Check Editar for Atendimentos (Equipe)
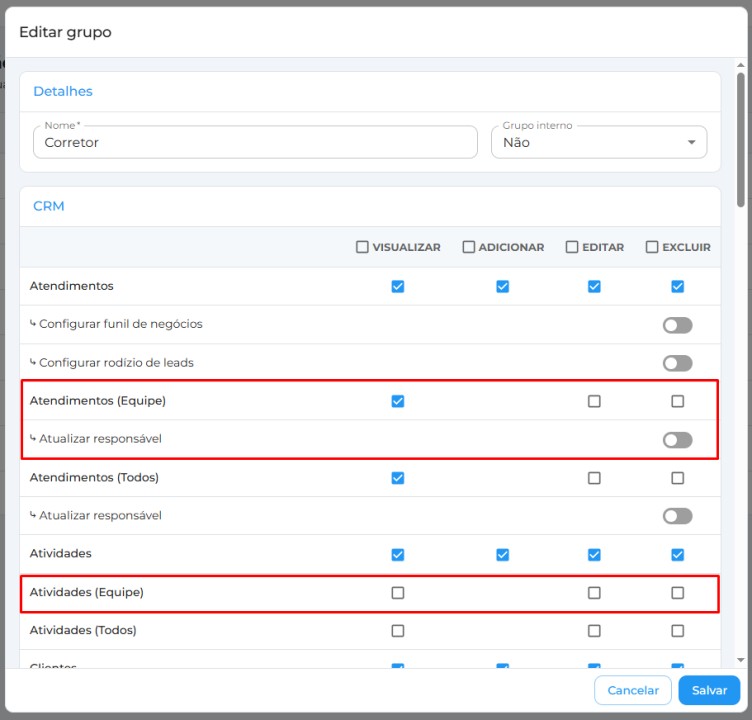This screenshot has height=720, width=752. 594,401
